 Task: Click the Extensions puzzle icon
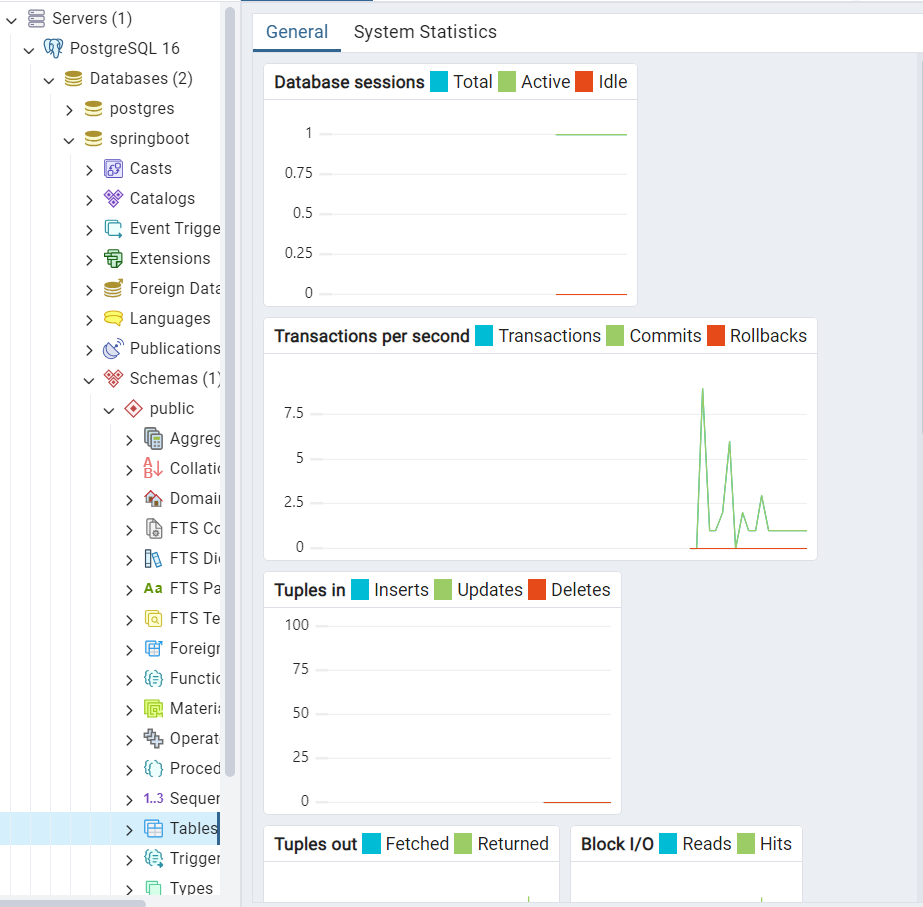112,258
